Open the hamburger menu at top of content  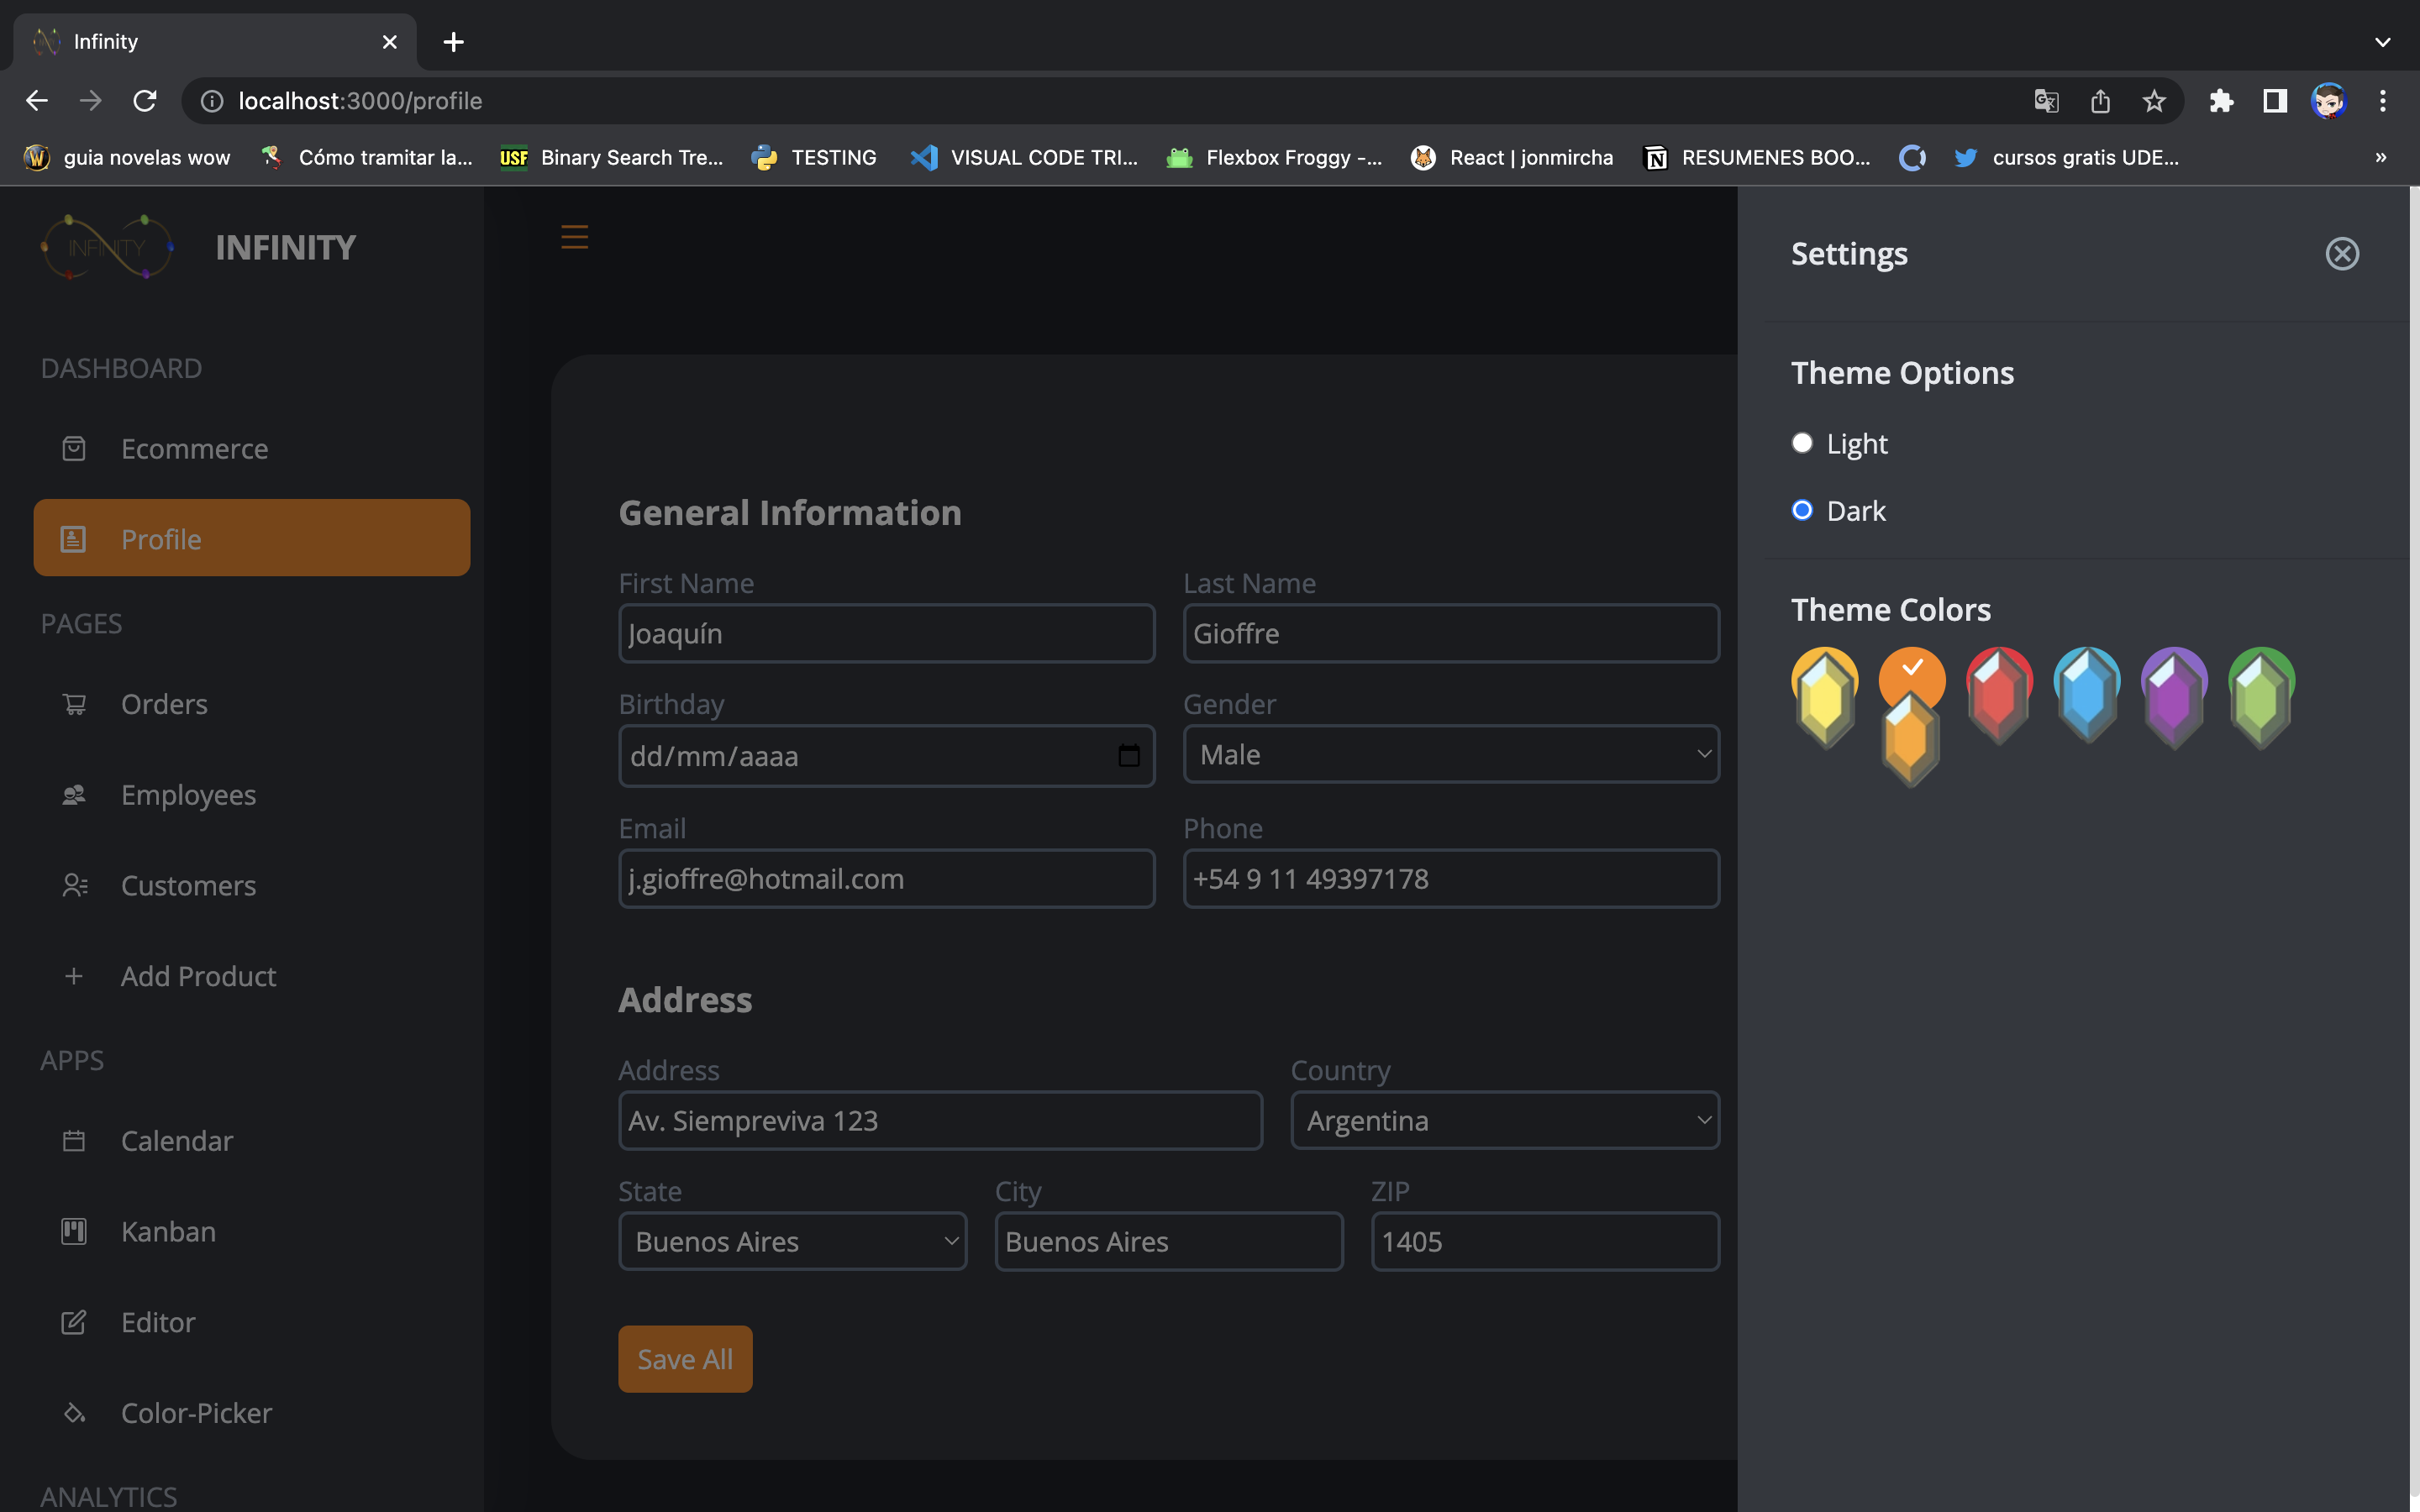(575, 237)
